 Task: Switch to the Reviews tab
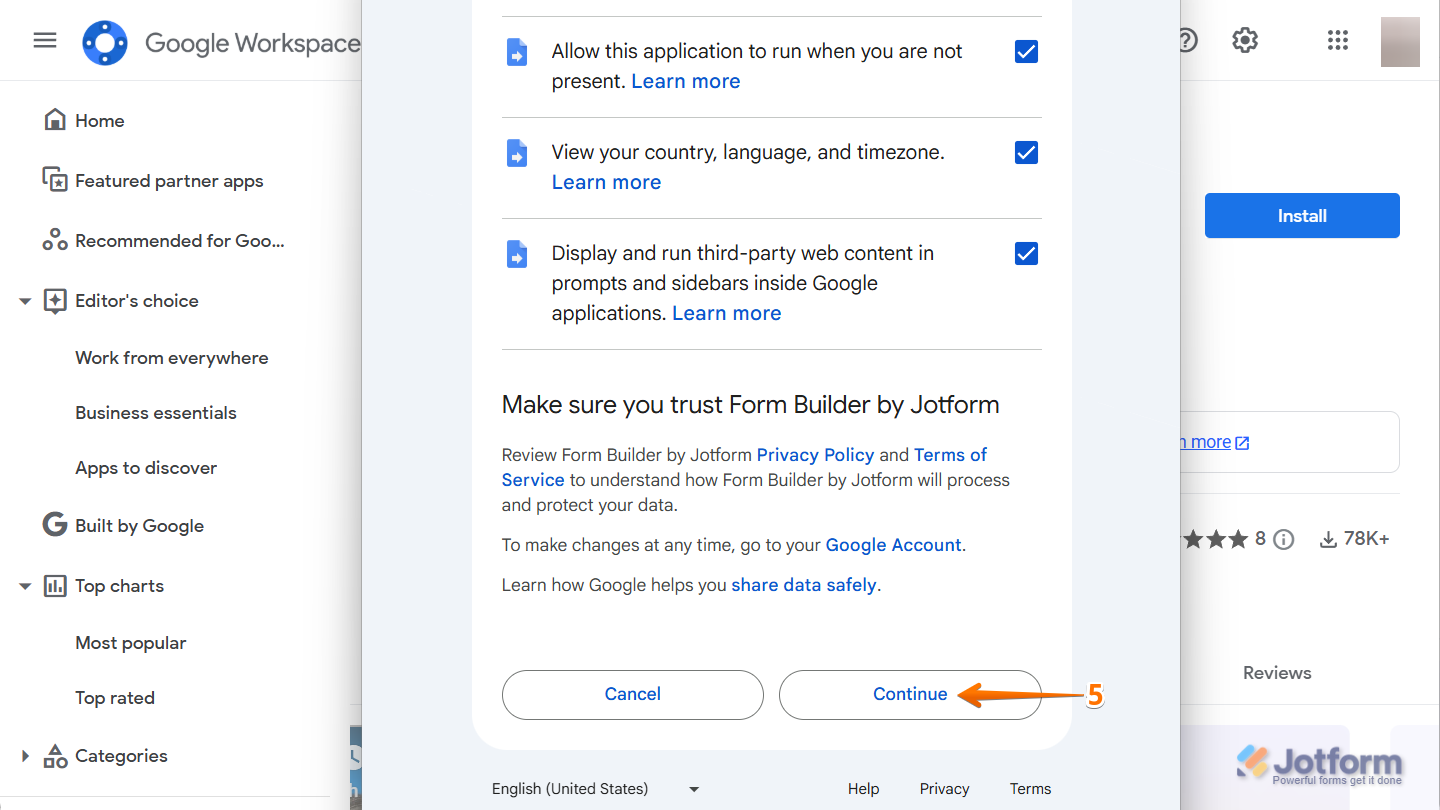pos(1276,672)
